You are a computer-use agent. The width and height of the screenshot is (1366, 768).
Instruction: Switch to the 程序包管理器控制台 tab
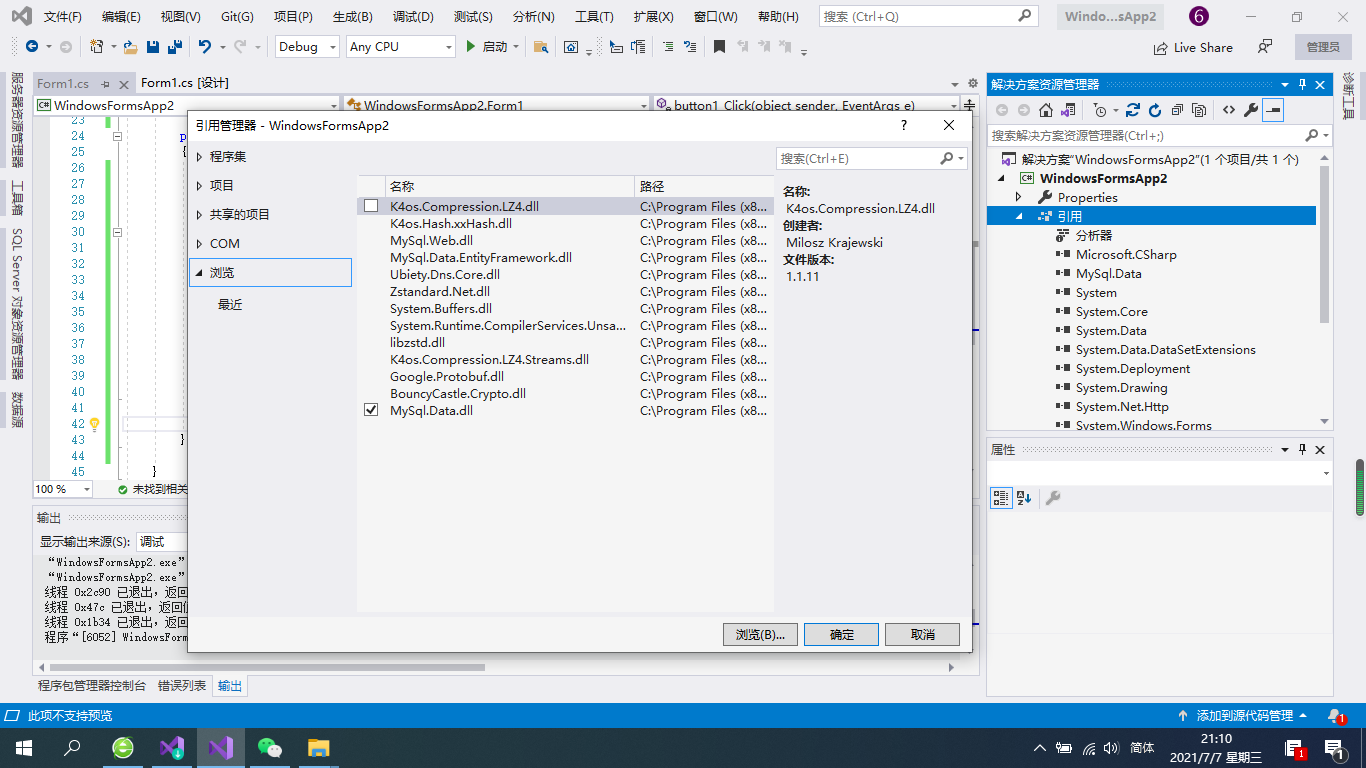[x=92, y=686]
